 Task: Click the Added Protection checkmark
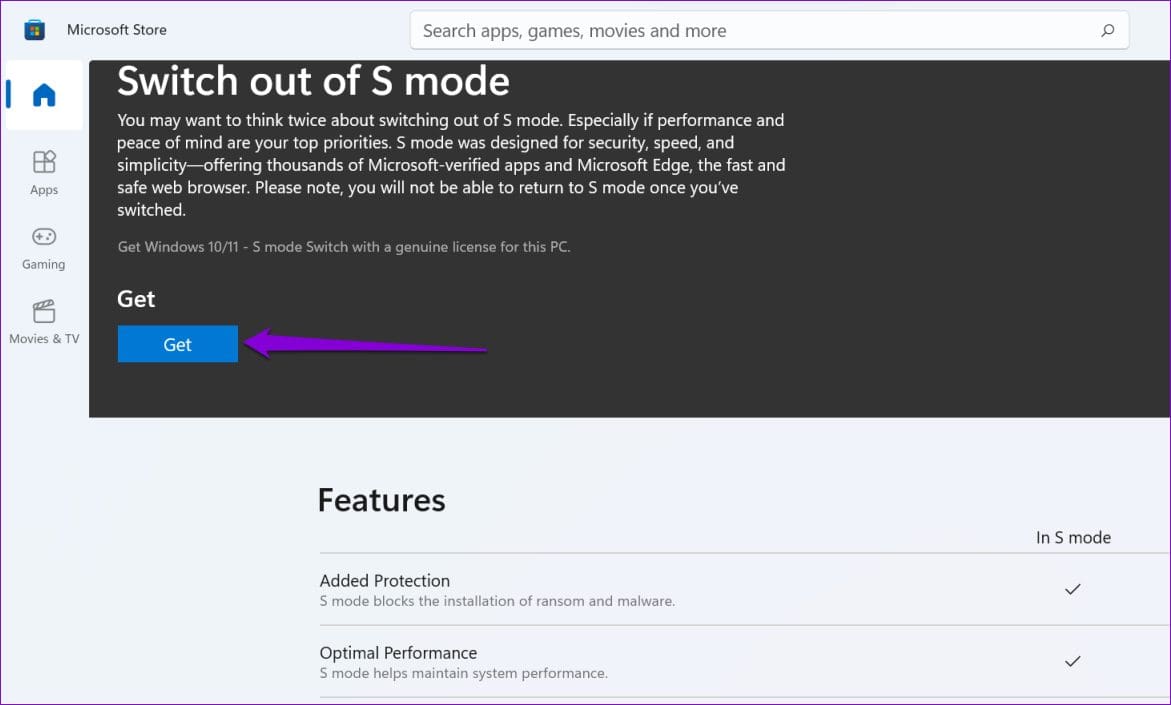pyautogui.click(x=1072, y=589)
